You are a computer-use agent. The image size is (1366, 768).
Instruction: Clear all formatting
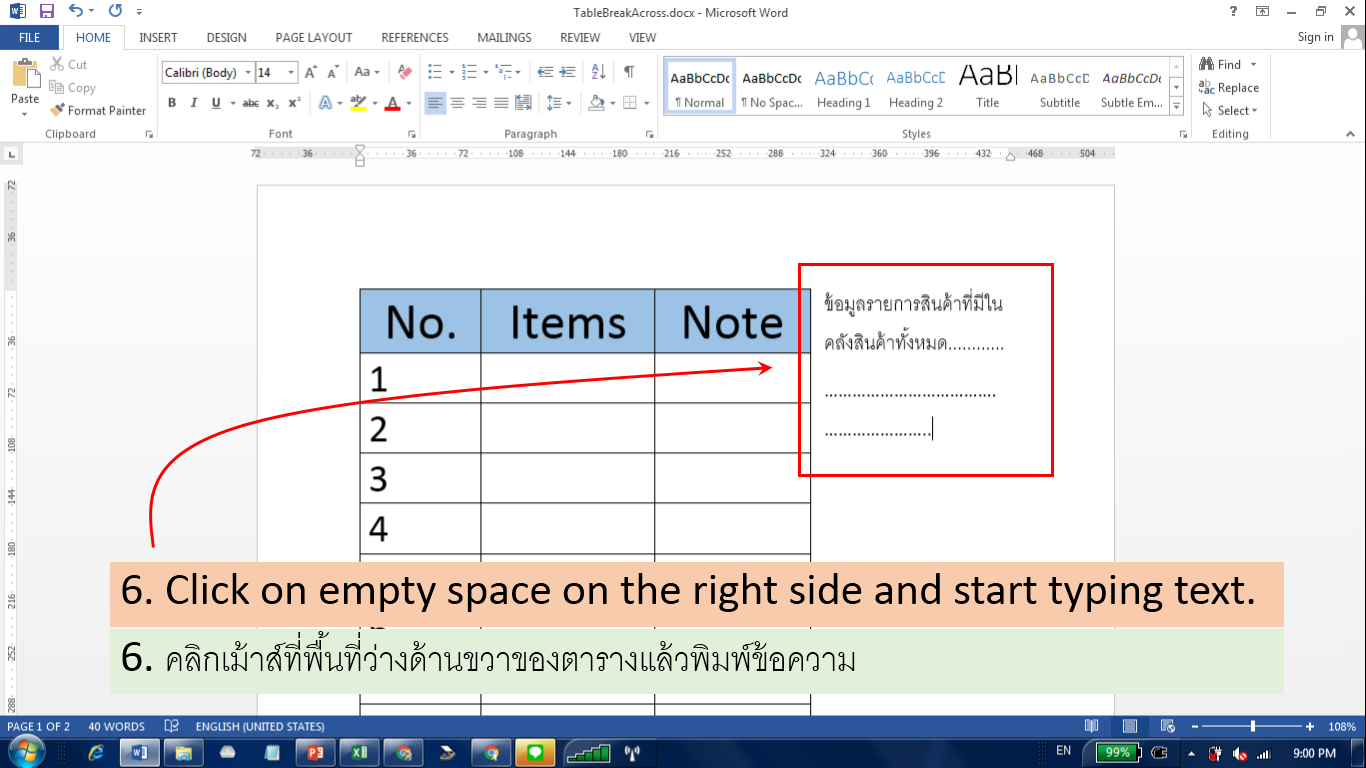(403, 72)
